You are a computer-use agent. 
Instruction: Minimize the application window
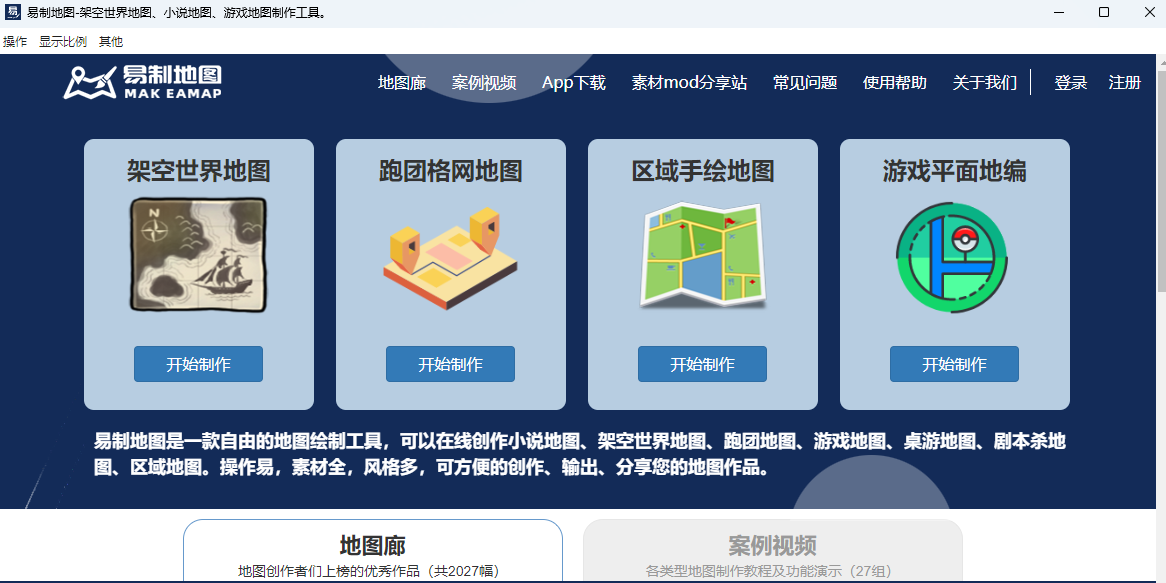pos(1061,13)
